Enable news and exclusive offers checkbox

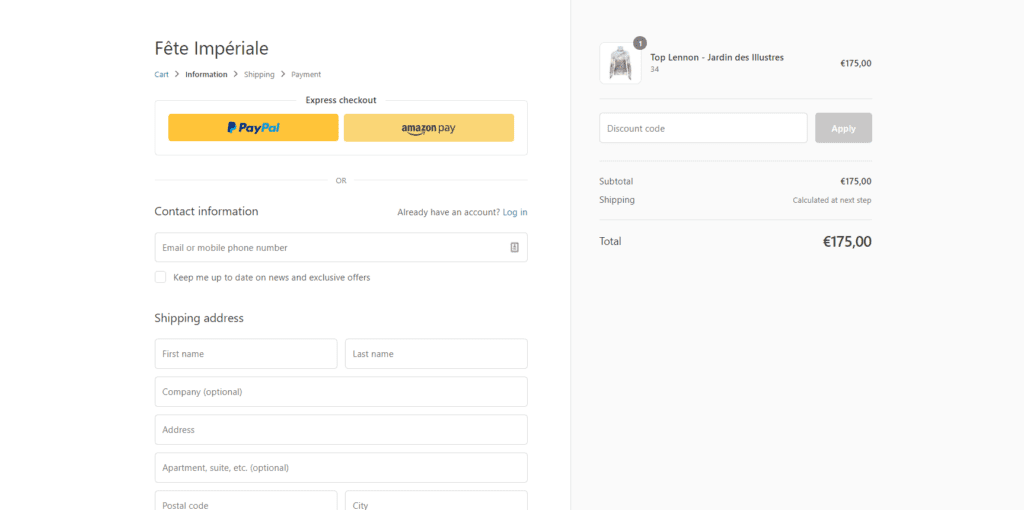pyautogui.click(x=160, y=277)
